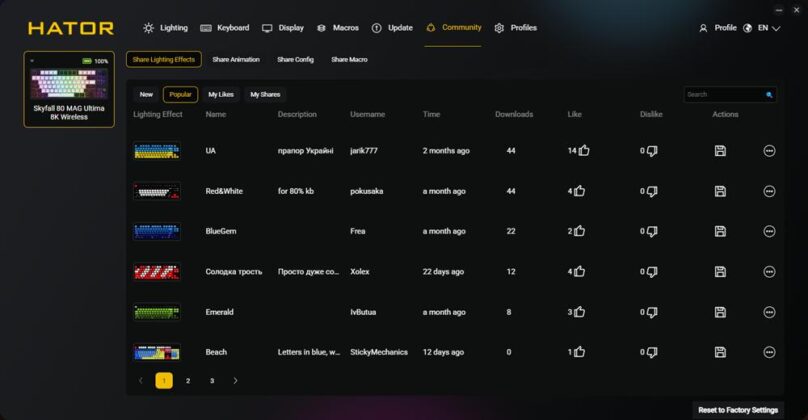Switch to Share Macro tab
Viewport: 808px width, 420px height.
[349, 60]
